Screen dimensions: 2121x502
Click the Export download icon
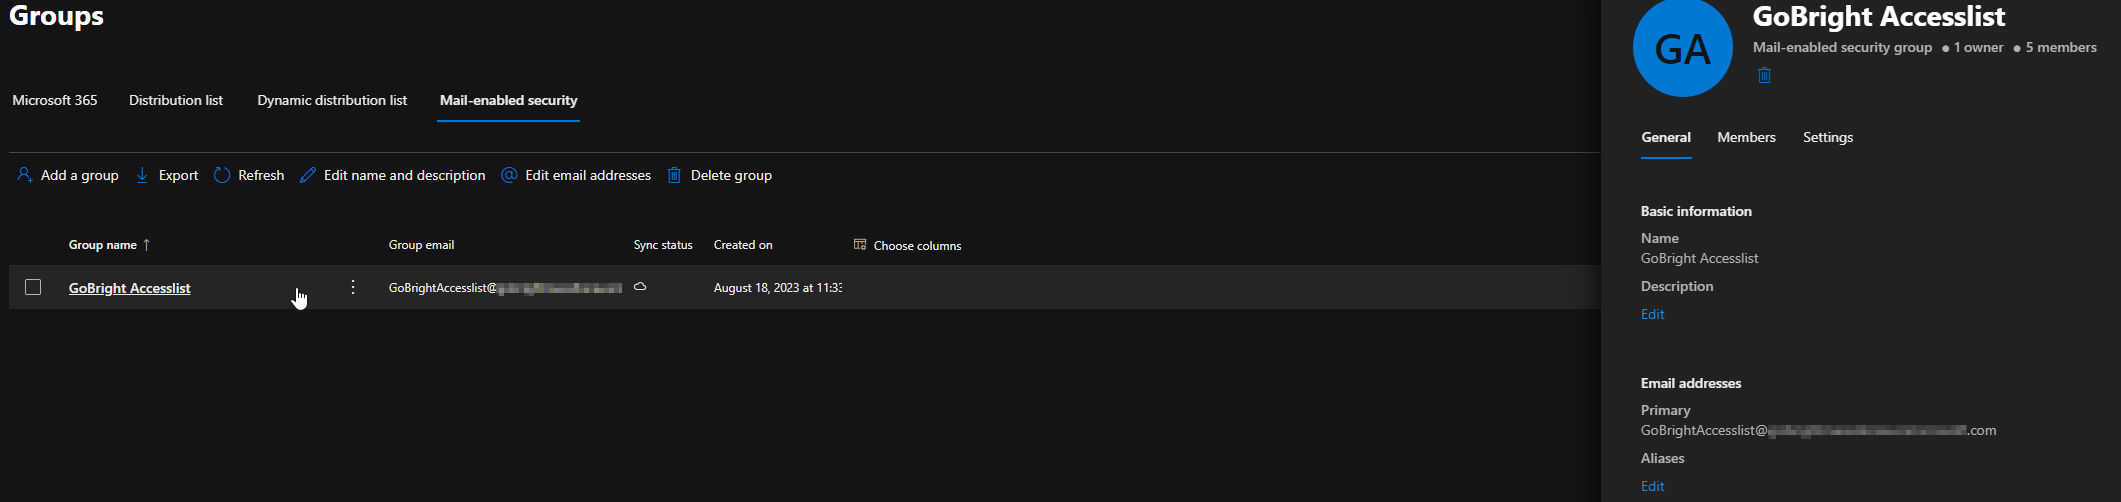pyautogui.click(x=142, y=175)
